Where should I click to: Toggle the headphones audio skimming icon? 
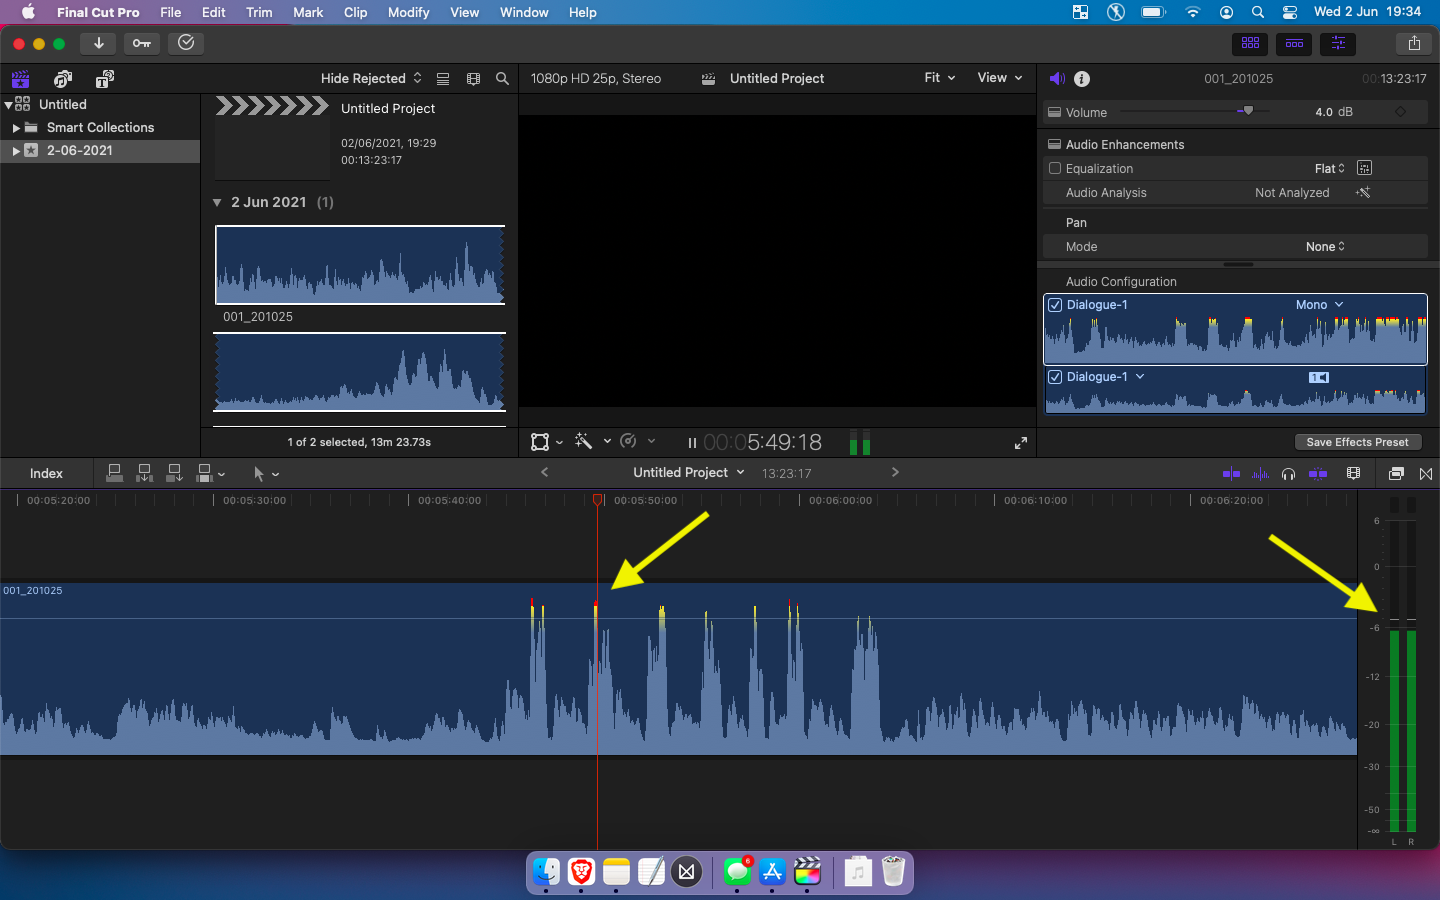(x=1289, y=473)
